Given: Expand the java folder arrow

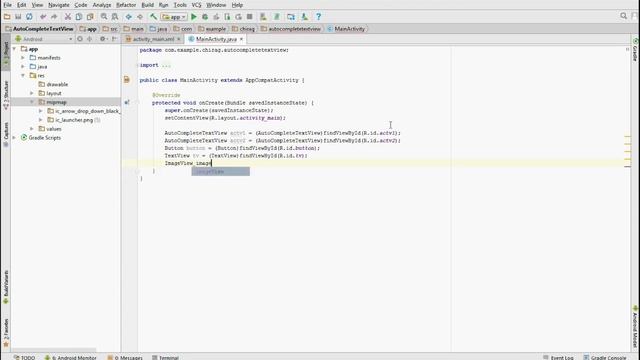Looking at the screenshot, I should (23, 67).
